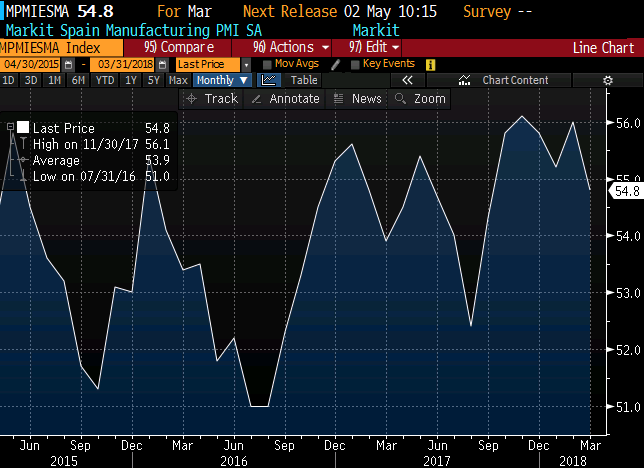Open the Monthly periodicity dropdown
The height and width of the screenshot is (468, 644).
[x=222, y=80]
